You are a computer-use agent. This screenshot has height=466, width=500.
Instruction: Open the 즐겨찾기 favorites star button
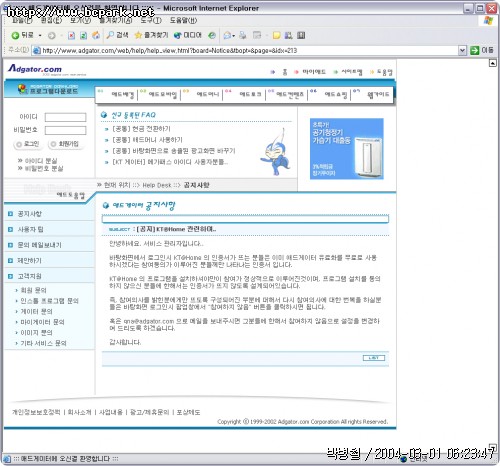(x=151, y=35)
